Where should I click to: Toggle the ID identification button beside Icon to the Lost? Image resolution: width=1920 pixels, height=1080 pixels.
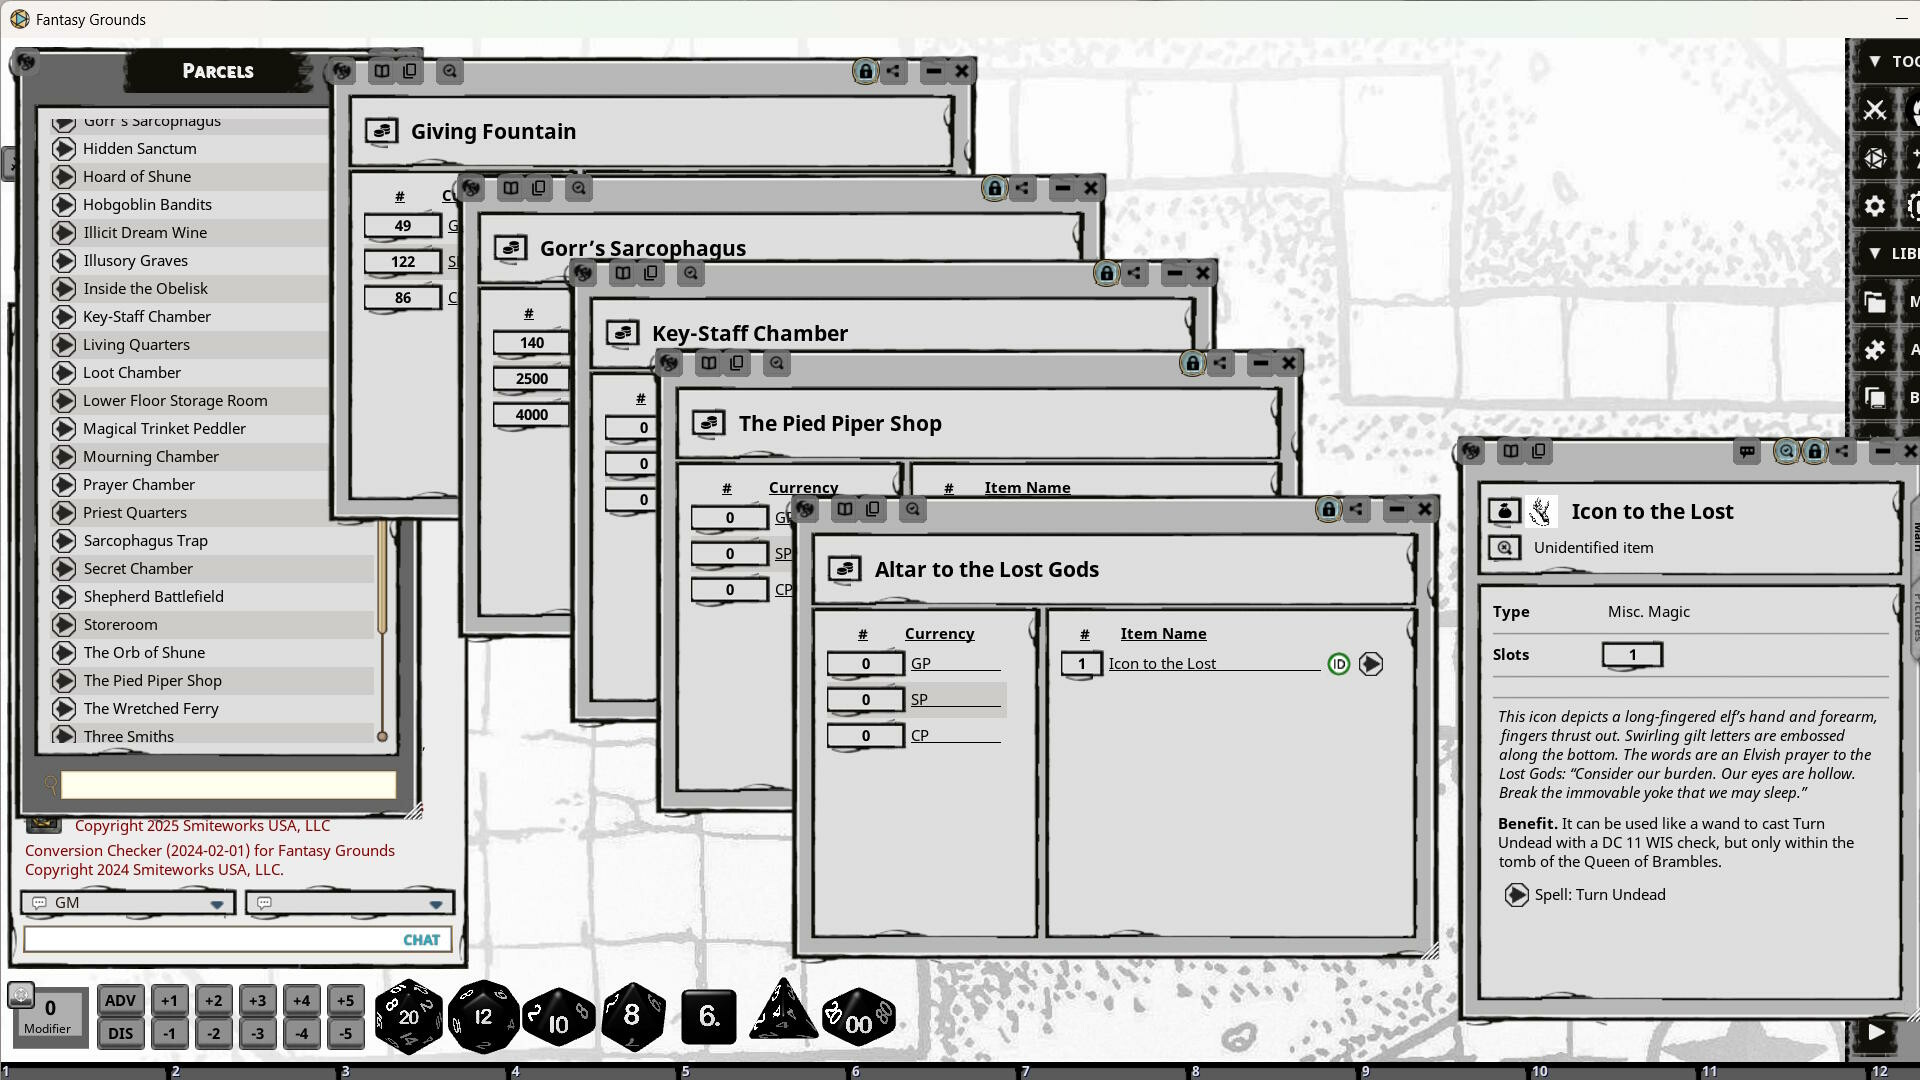[x=1338, y=663]
